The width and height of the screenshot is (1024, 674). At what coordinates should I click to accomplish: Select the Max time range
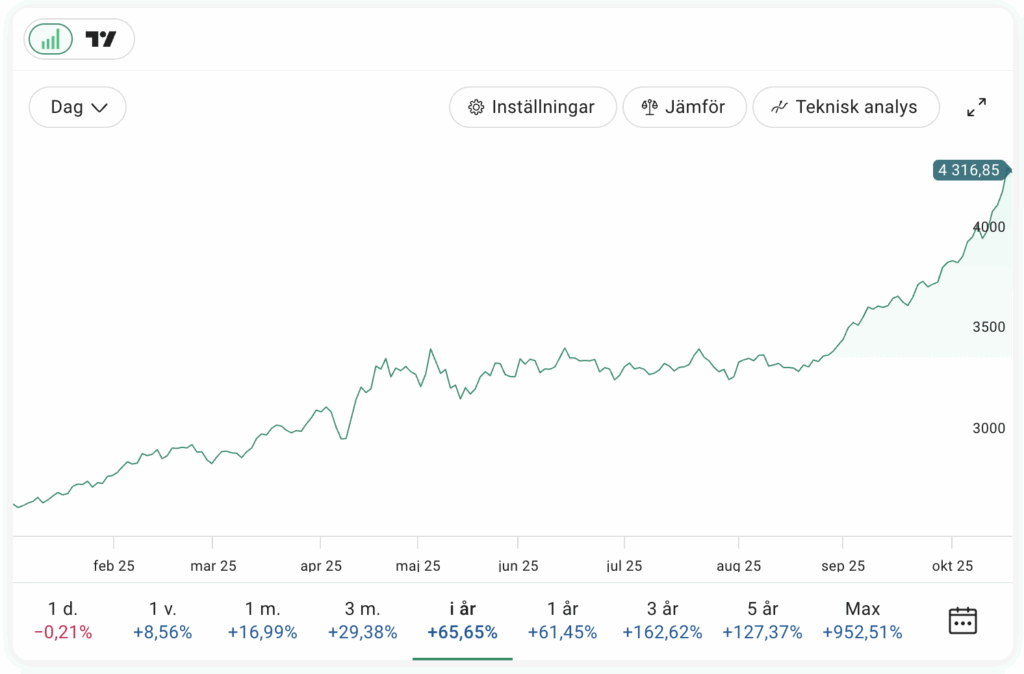pyautogui.click(x=862, y=620)
